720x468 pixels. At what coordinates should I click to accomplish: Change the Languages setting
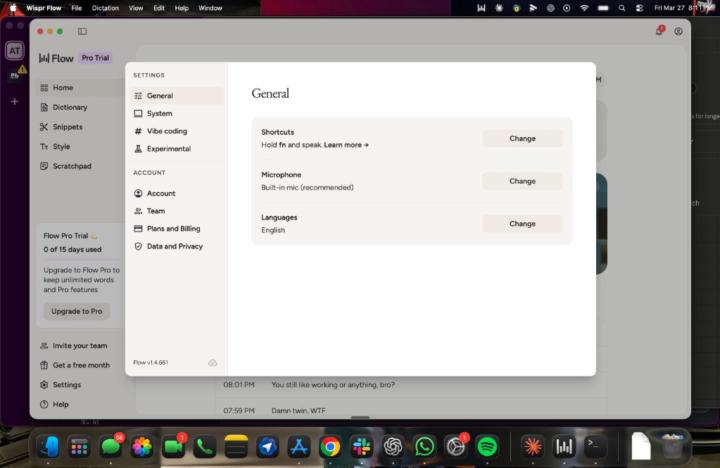click(522, 224)
